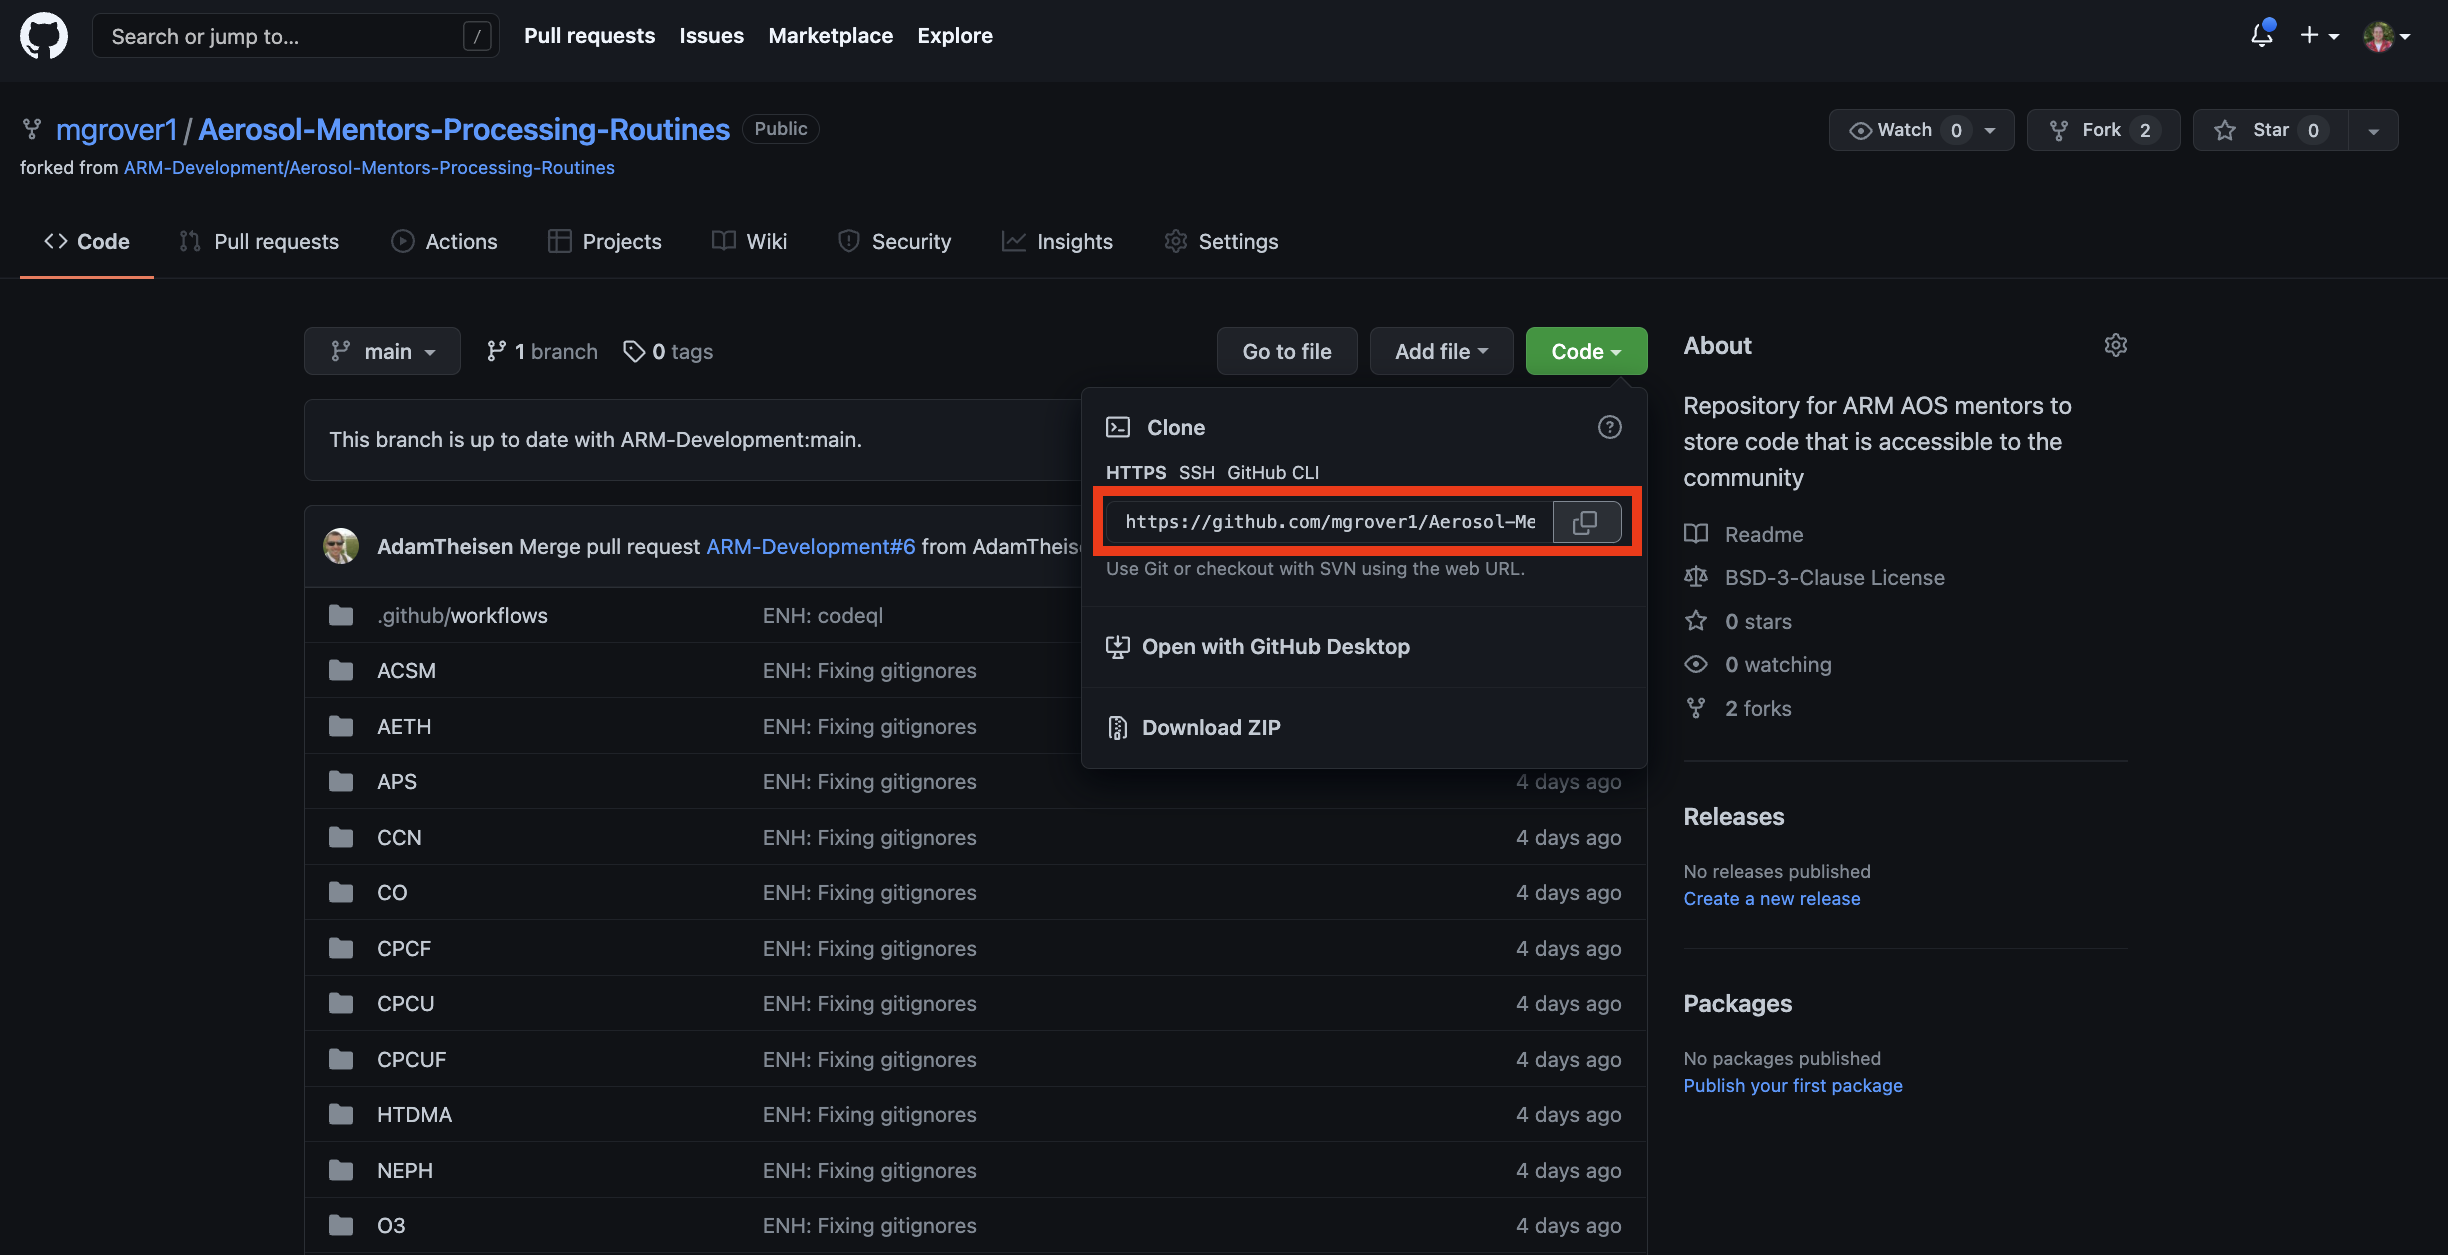
Task: Expand the Add file dropdown
Action: click(1441, 351)
